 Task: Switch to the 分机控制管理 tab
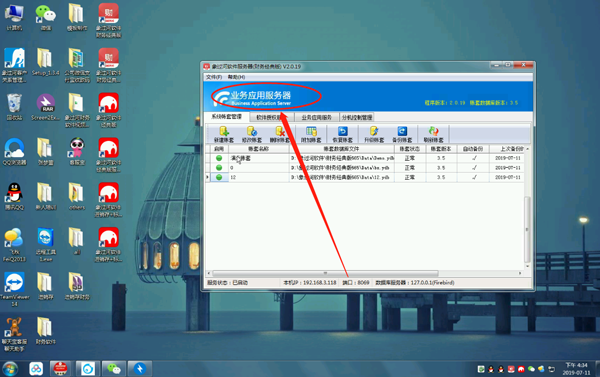[357, 117]
